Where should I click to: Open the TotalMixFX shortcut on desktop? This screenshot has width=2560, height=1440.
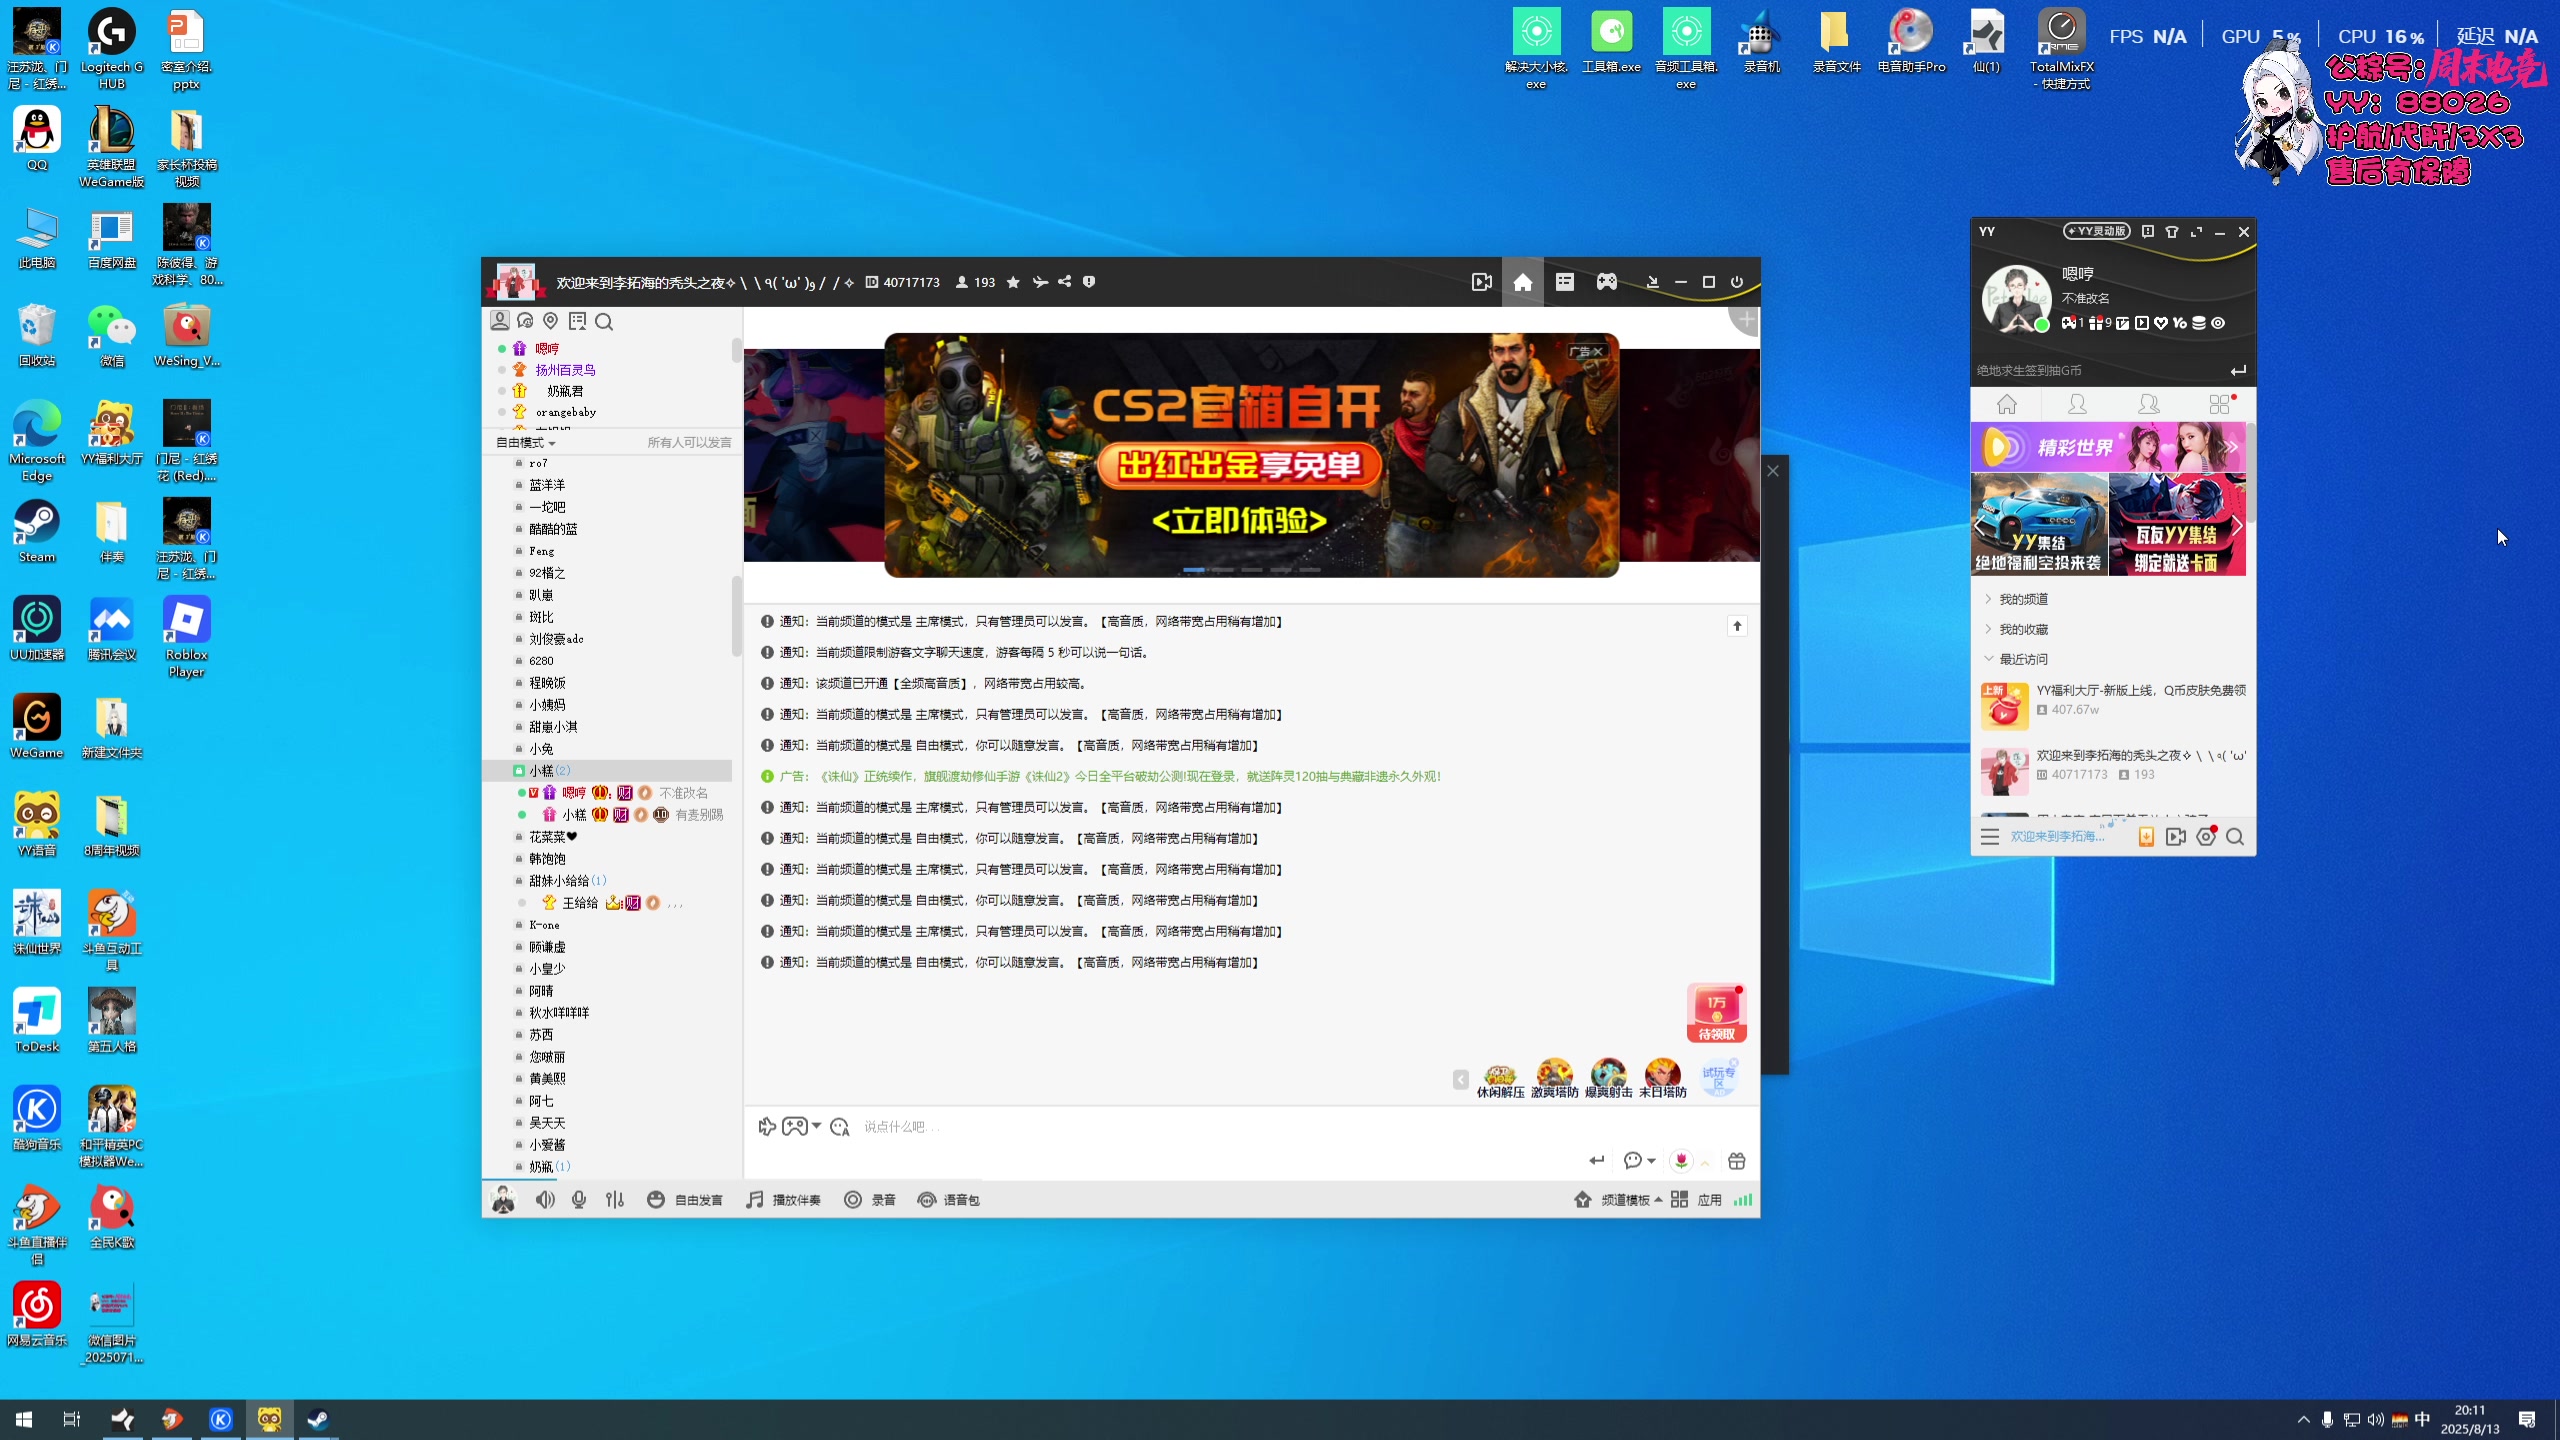point(2061,50)
